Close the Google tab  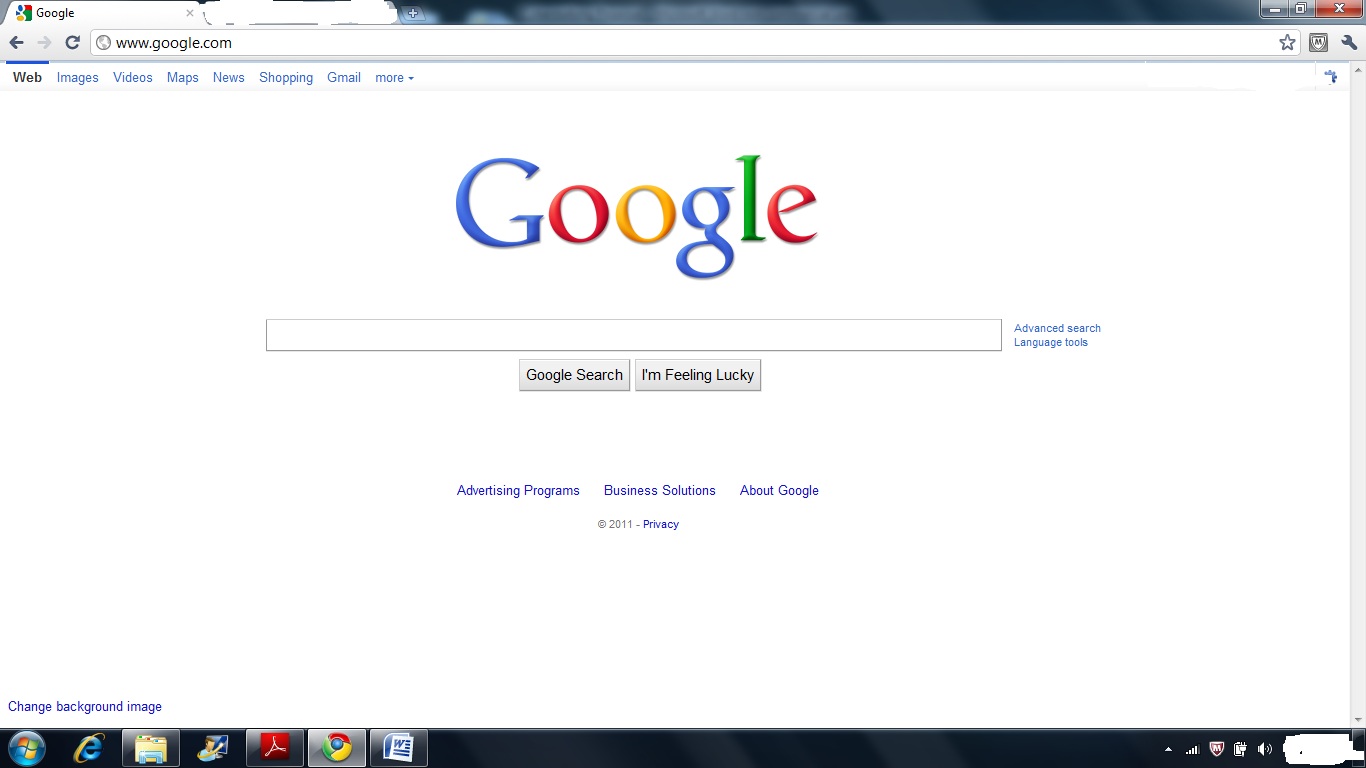click(190, 14)
